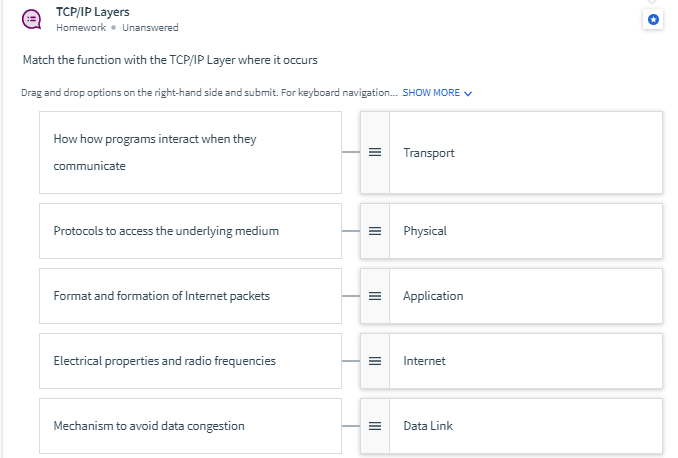Click the TCP/IP Layers question title
Viewport: 678px width, 458px height.
(92, 12)
